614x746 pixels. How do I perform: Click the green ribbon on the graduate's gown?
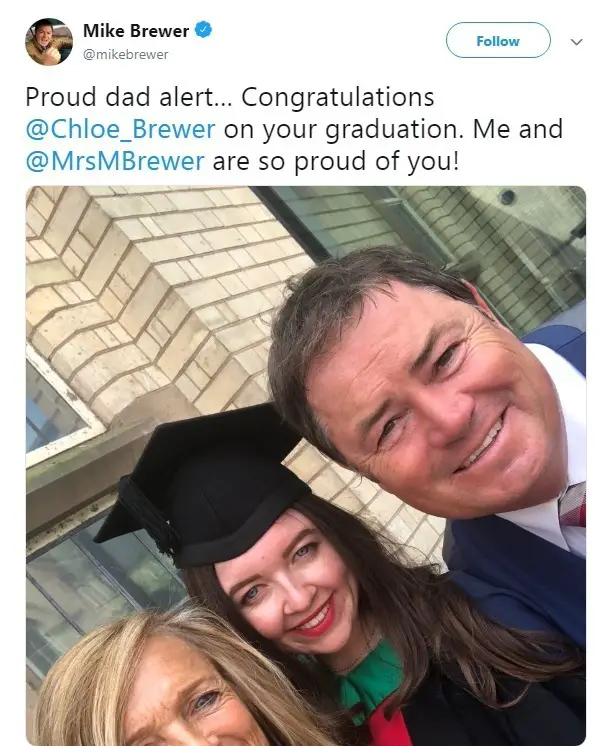tap(372, 675)
